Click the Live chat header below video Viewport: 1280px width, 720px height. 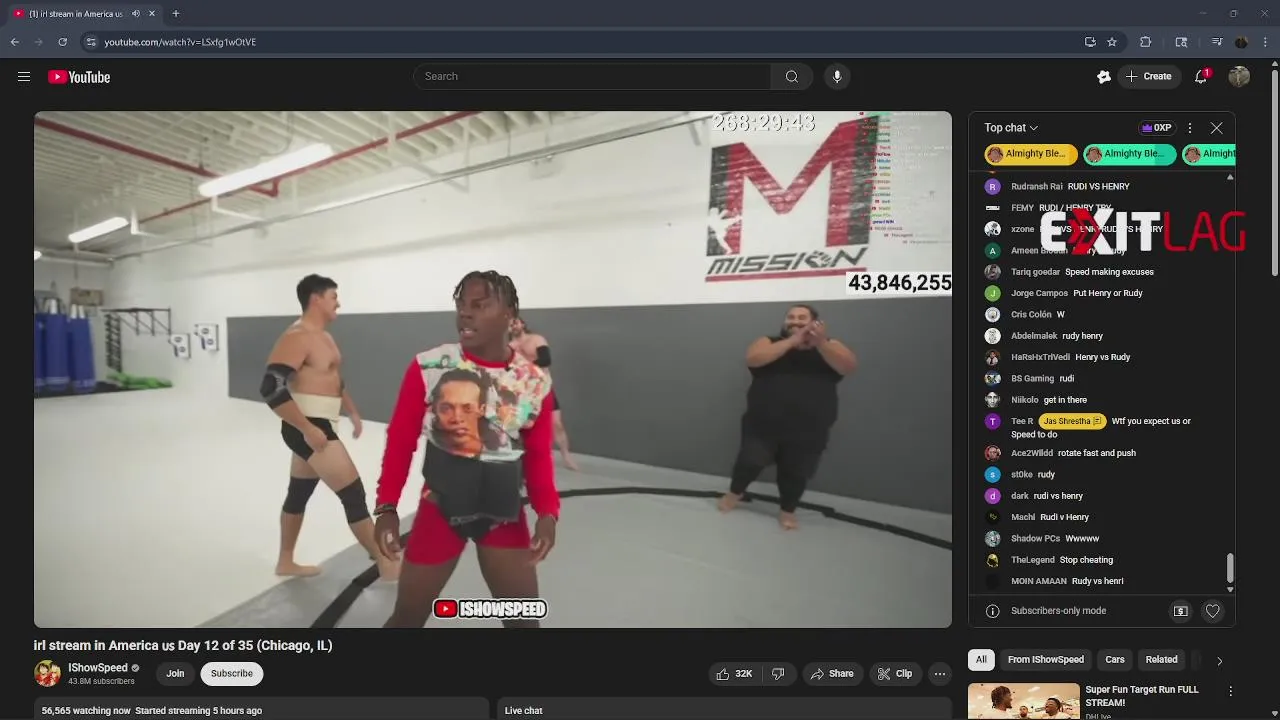pos(524,711)
